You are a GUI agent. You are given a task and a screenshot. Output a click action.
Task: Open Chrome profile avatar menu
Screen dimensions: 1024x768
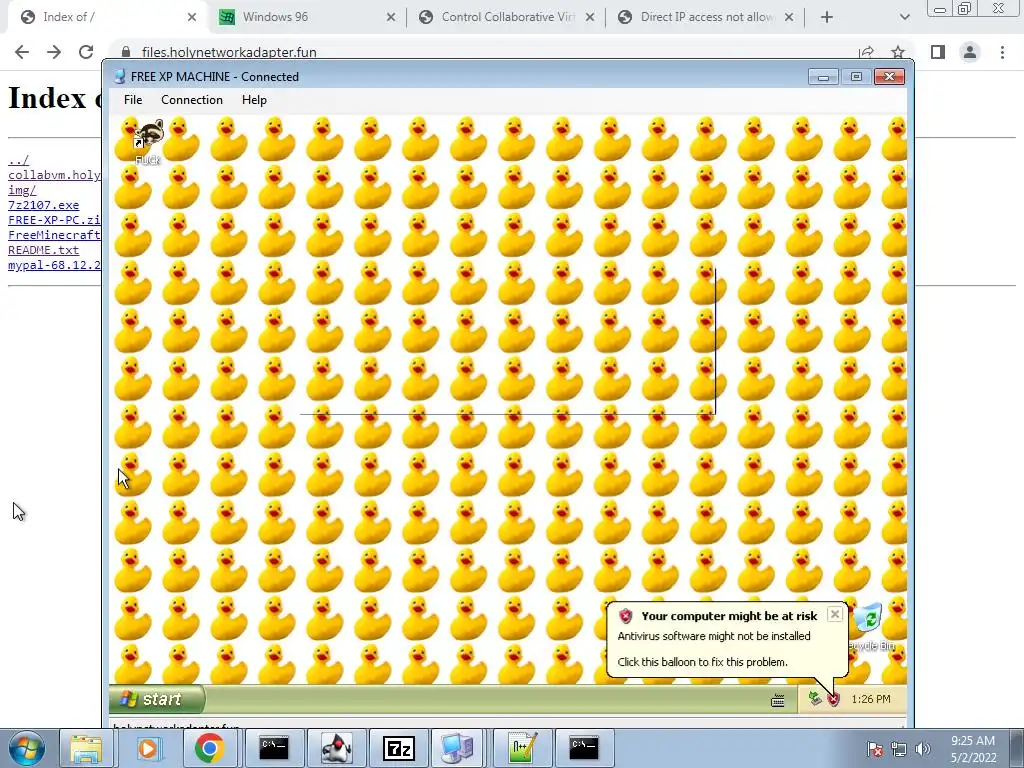pos(970,52)
